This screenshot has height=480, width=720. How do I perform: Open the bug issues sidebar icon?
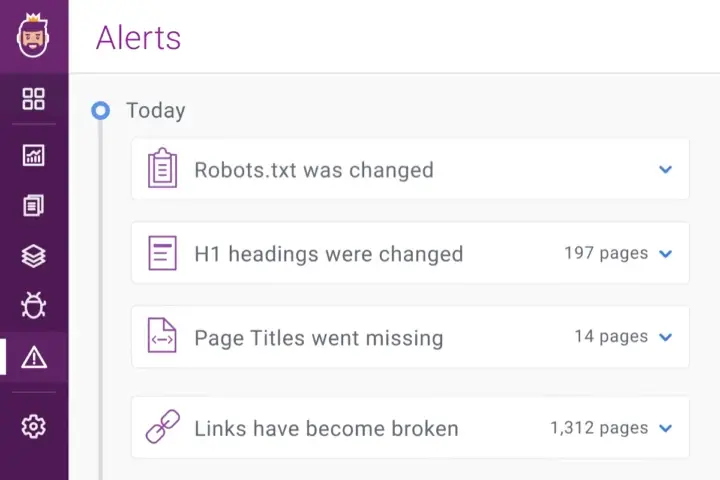tap(34, 306)
